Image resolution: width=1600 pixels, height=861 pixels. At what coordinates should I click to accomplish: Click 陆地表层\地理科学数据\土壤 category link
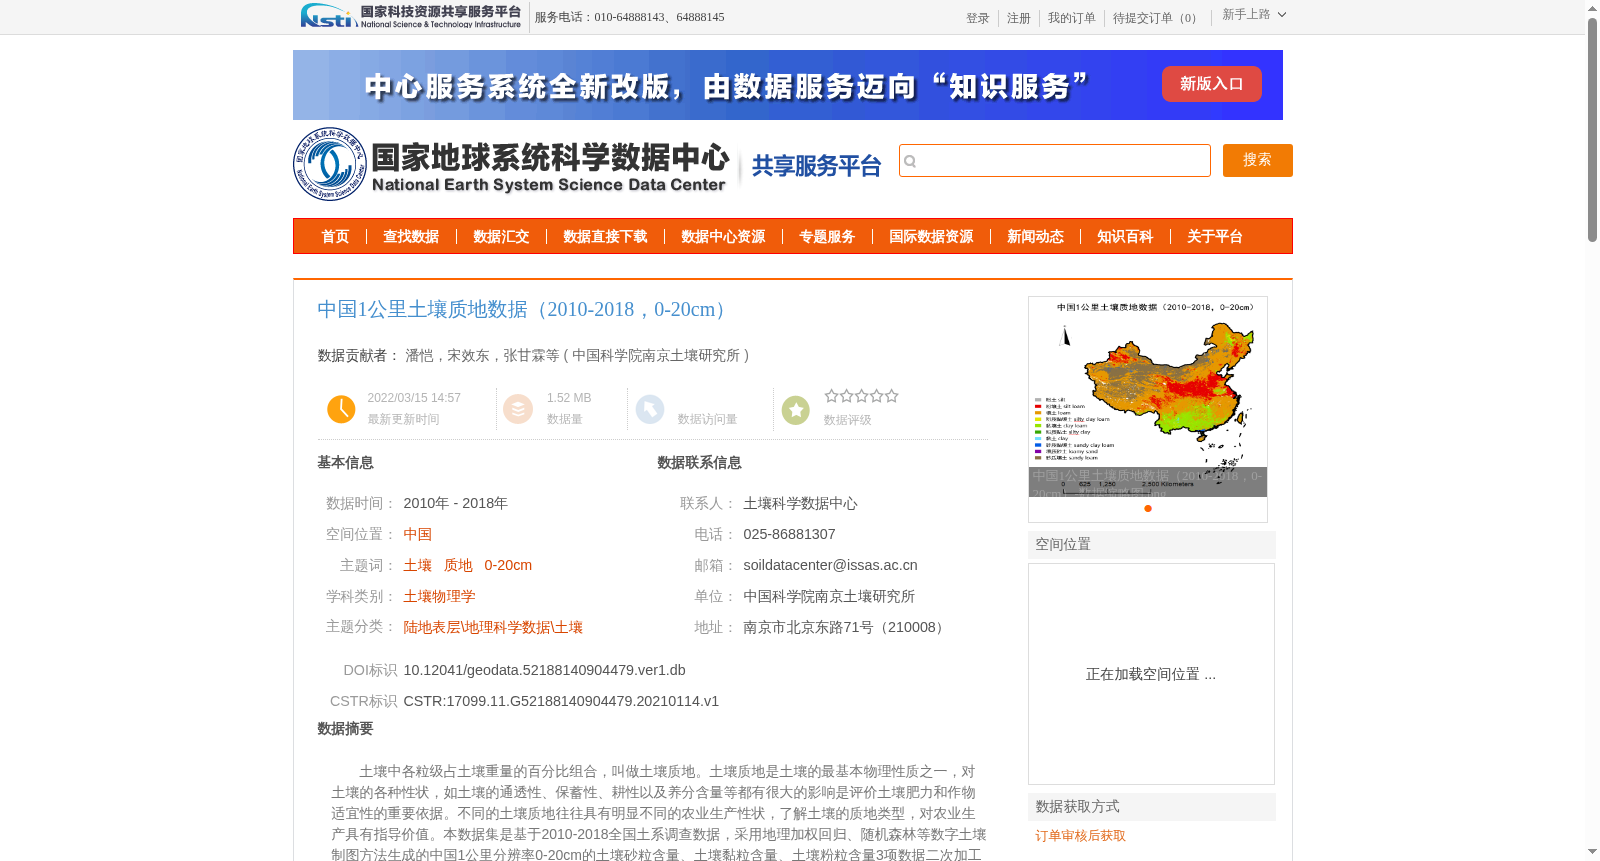[493, 627]
